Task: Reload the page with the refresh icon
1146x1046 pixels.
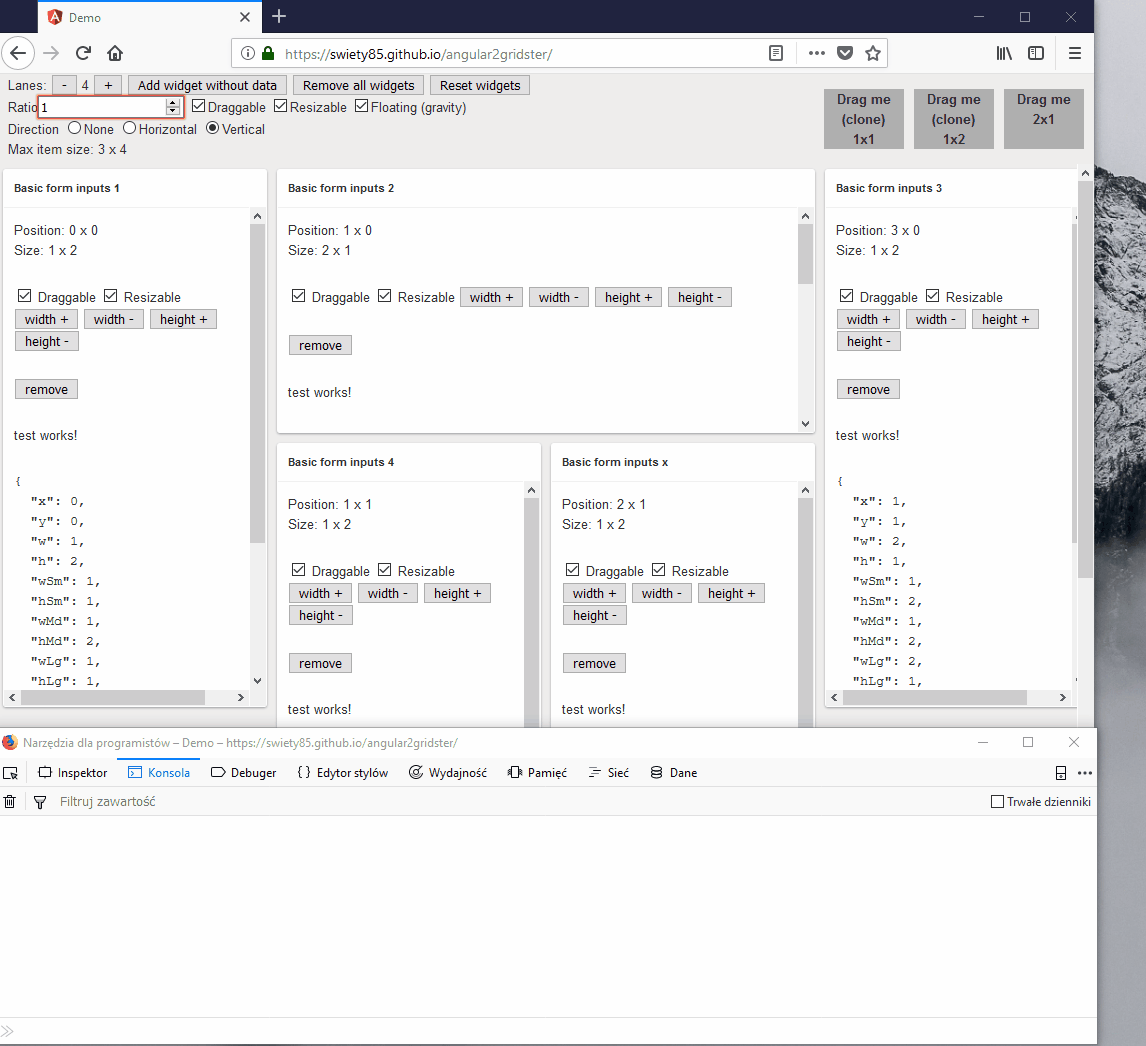Action: tap(83, 53)
